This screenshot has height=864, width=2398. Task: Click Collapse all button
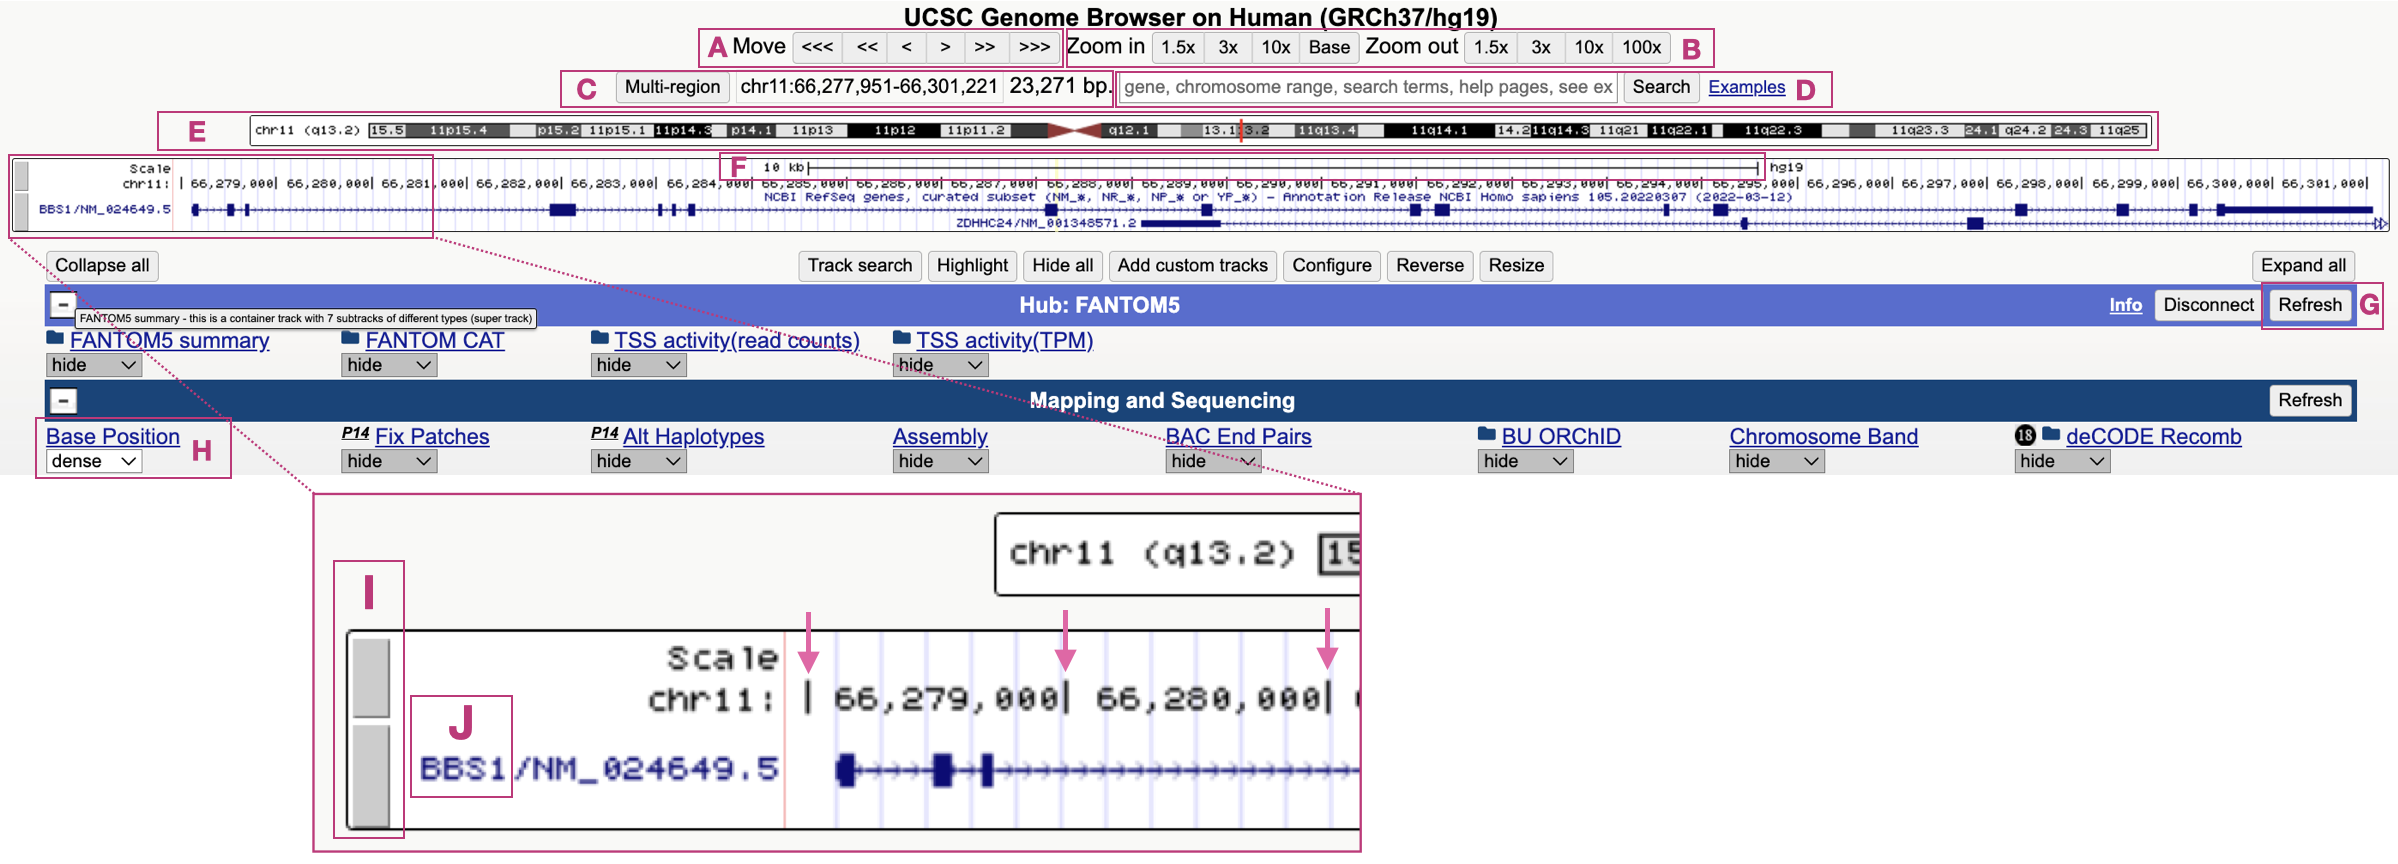tap(102, 265)
